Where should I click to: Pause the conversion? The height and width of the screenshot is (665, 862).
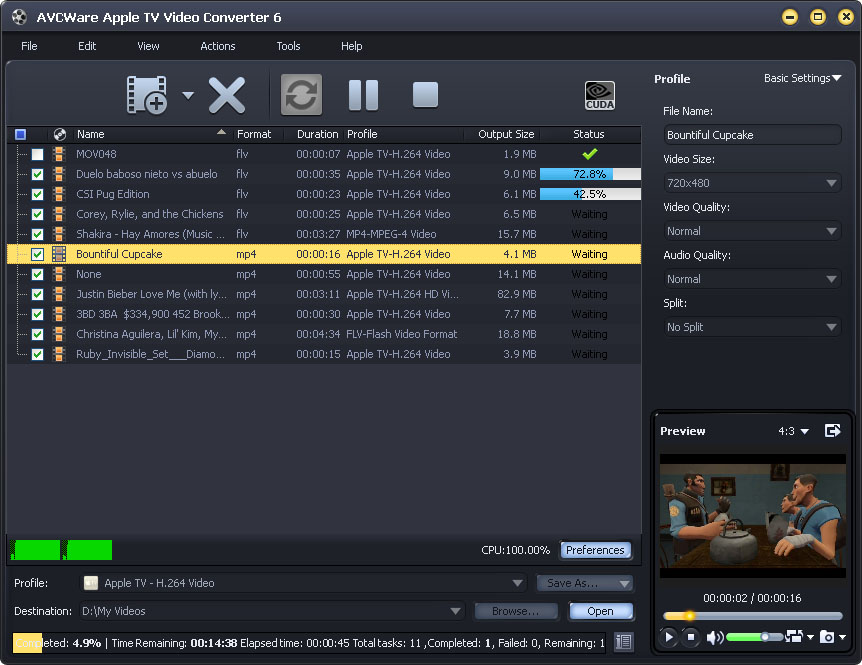[363, 95]
